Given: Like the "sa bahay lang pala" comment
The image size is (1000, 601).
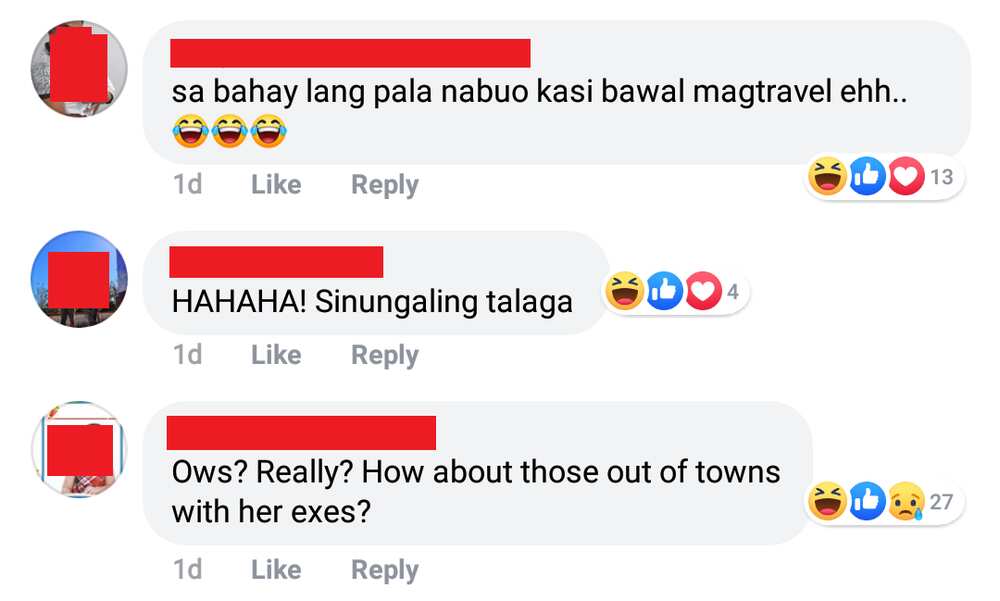Looking at the screenshot, I should 276,184.
